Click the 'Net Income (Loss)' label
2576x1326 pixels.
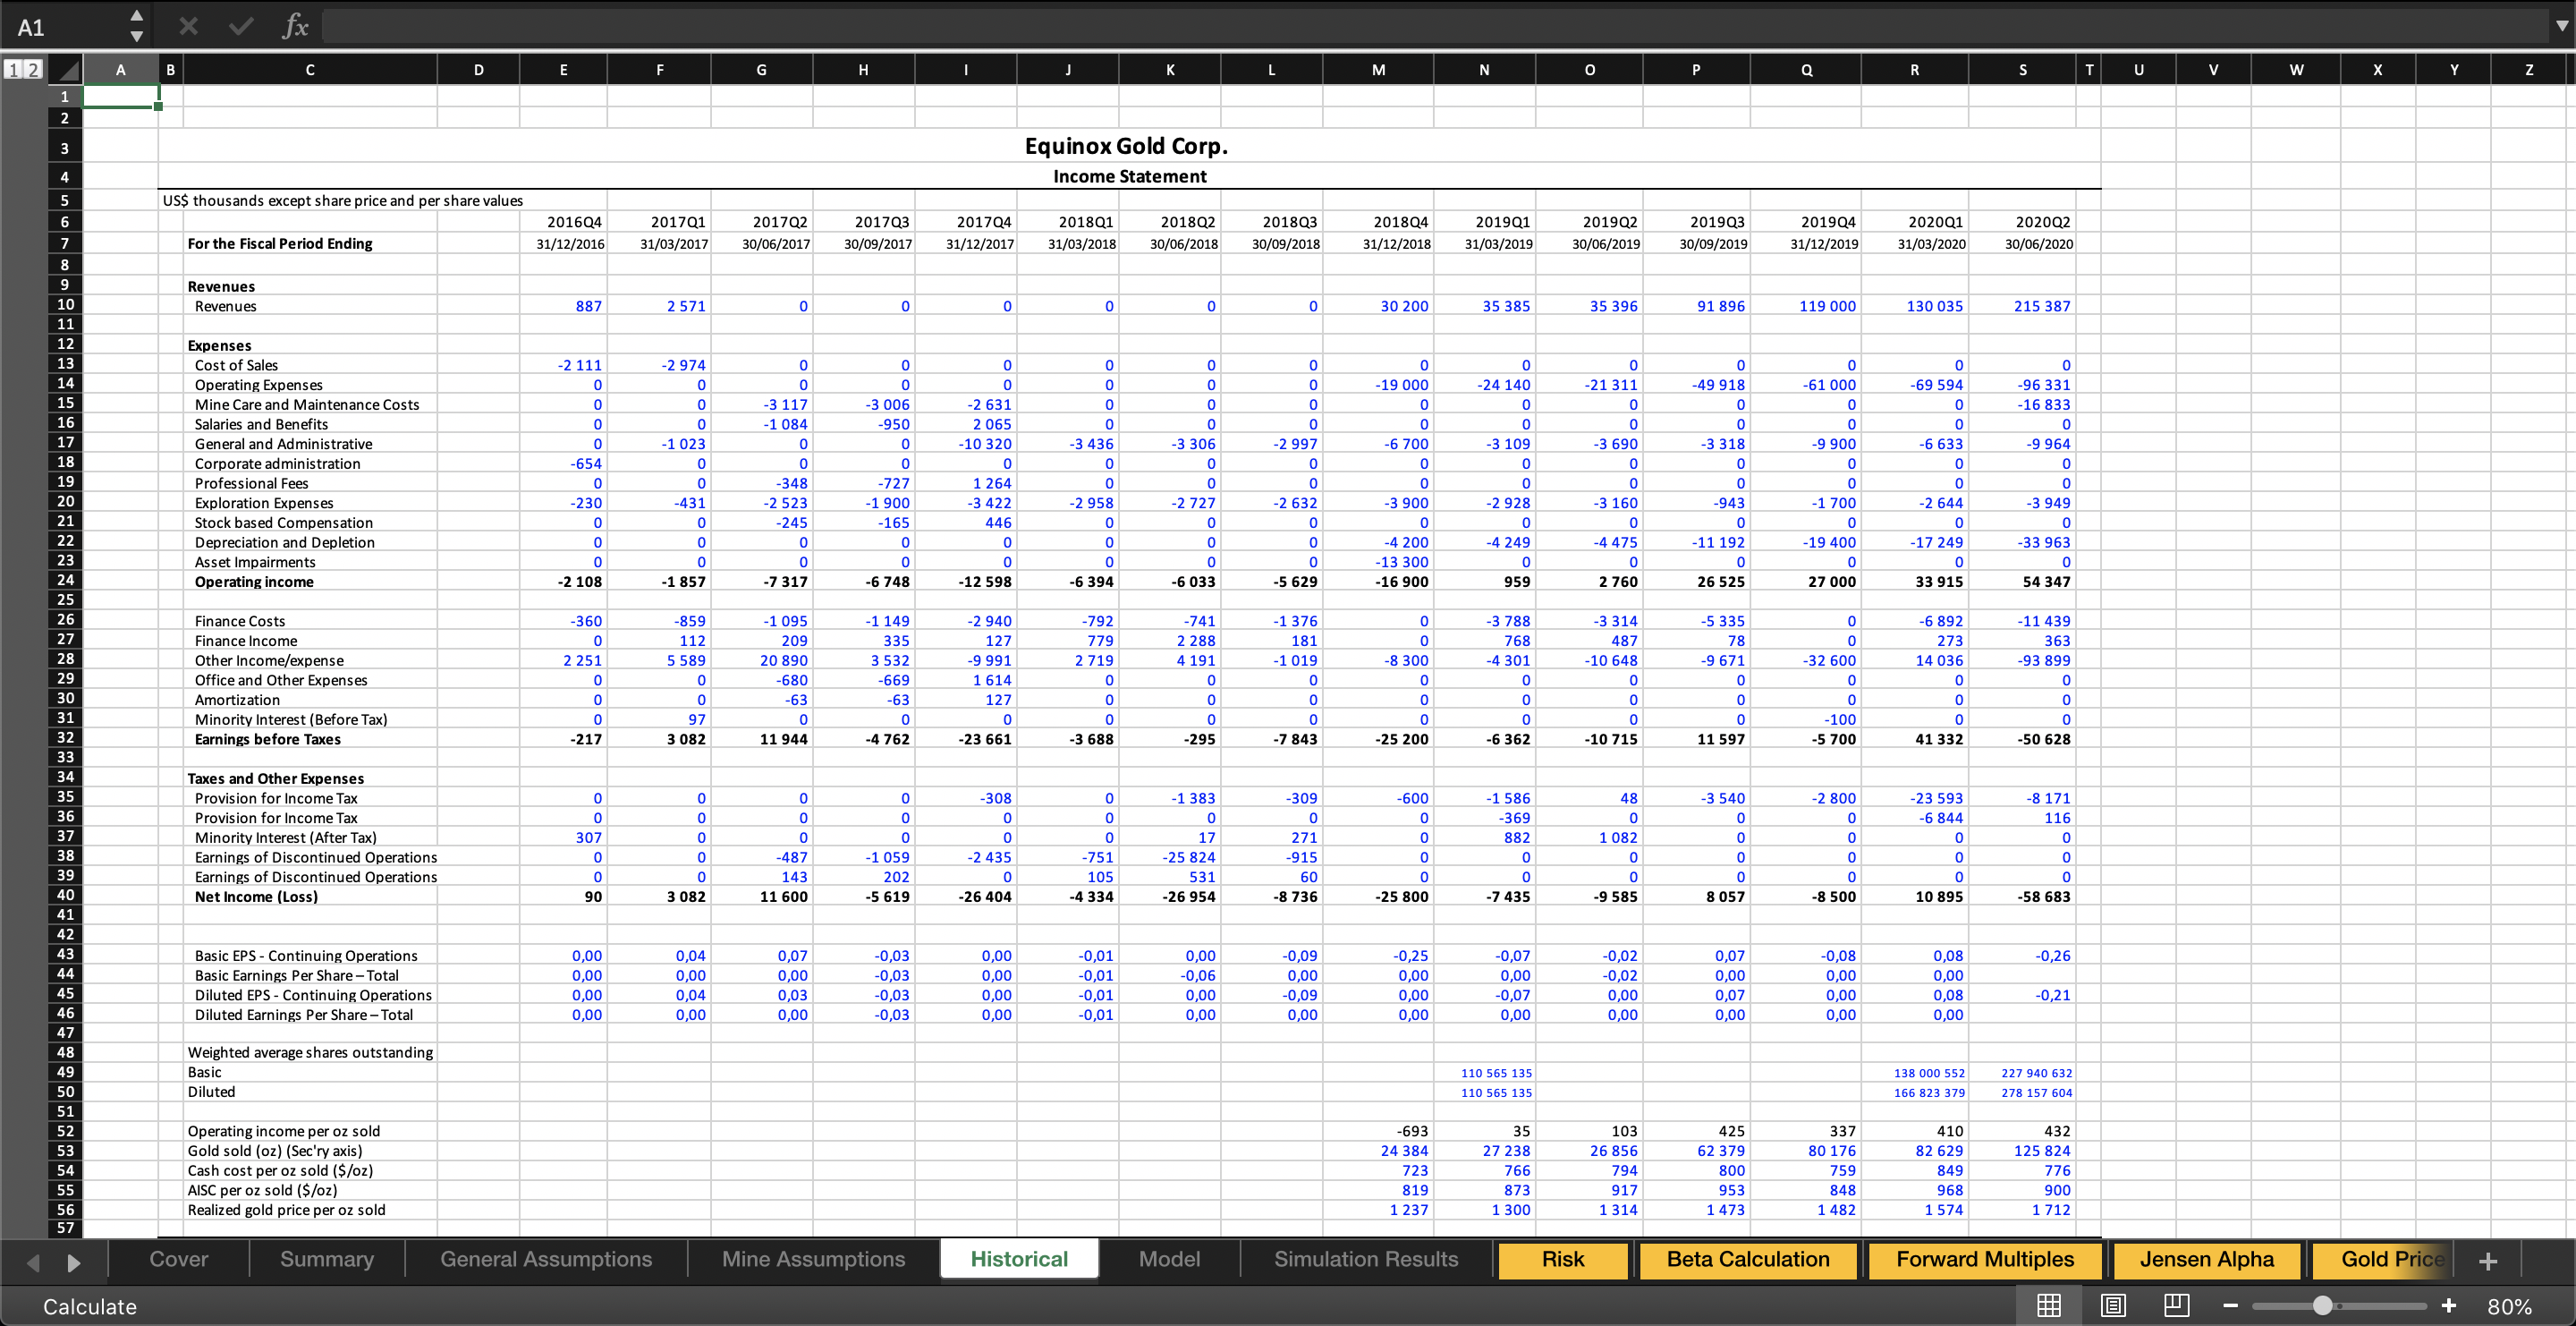[256, 896]
